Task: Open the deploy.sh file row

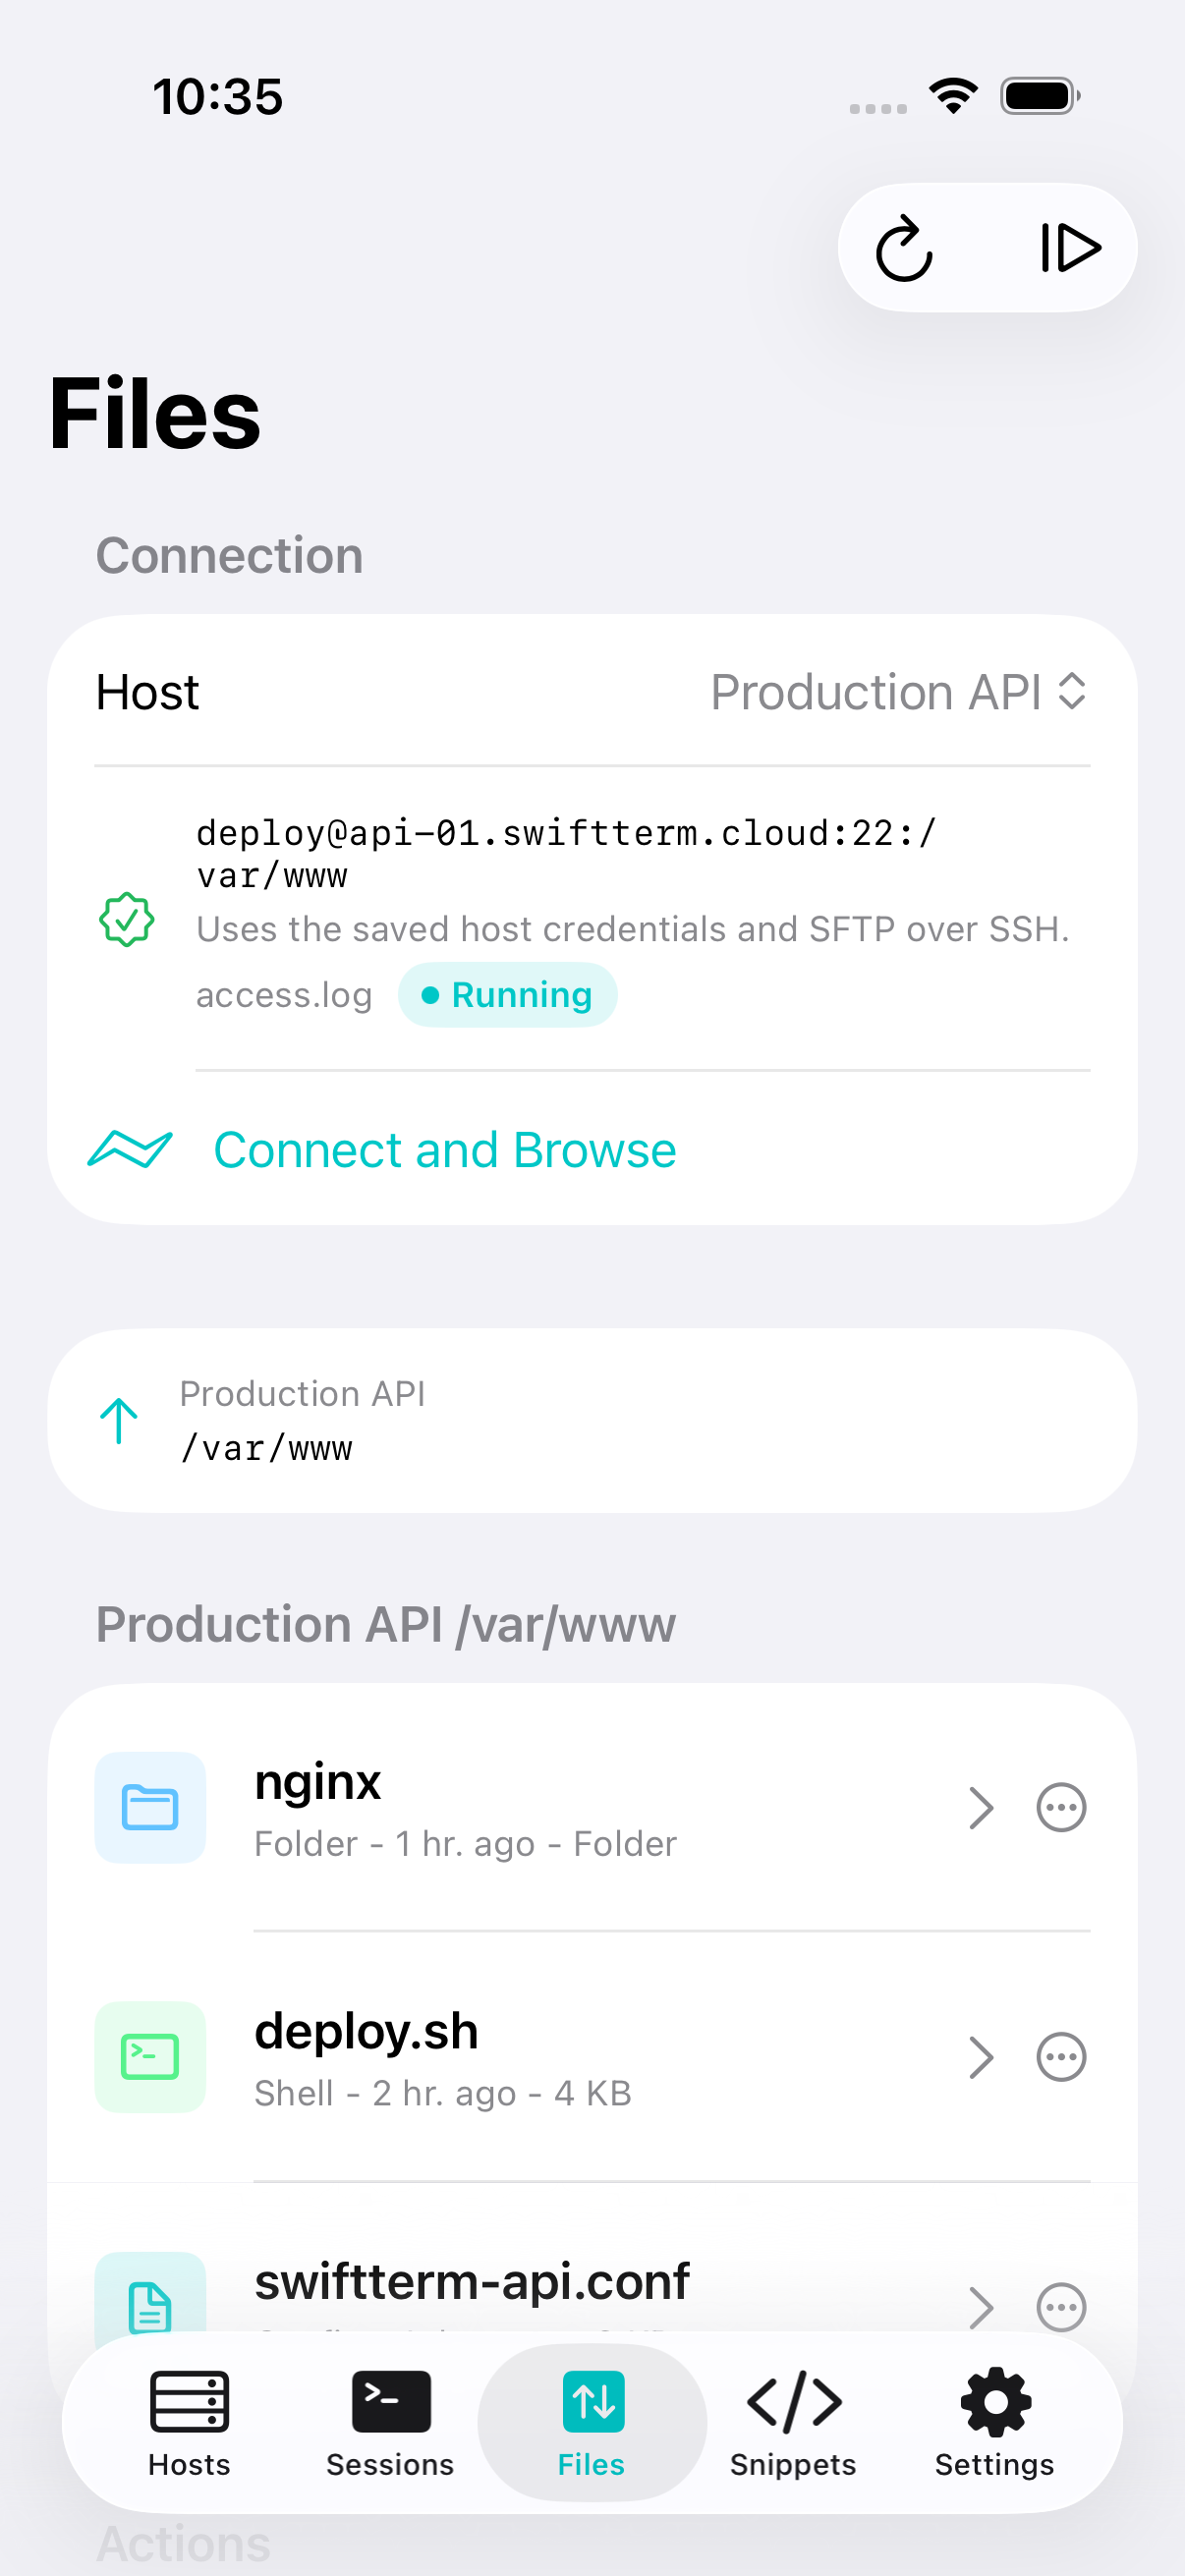Action: pyautogui.click(x=592, y=2057)
